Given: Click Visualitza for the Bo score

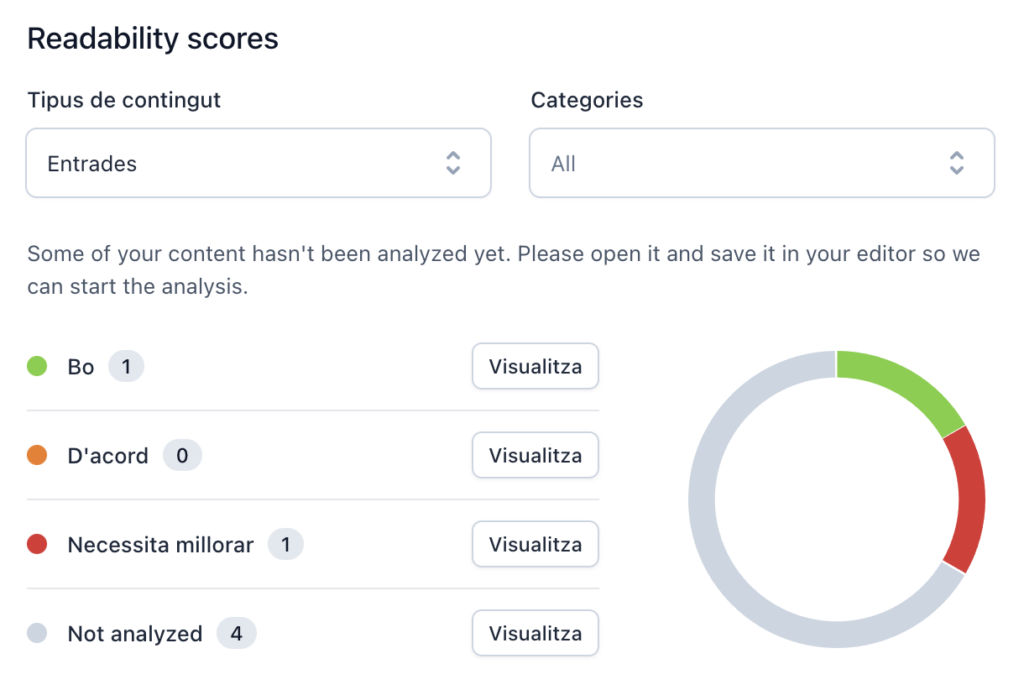Looking at the screenshot, I should click(535, 367).
